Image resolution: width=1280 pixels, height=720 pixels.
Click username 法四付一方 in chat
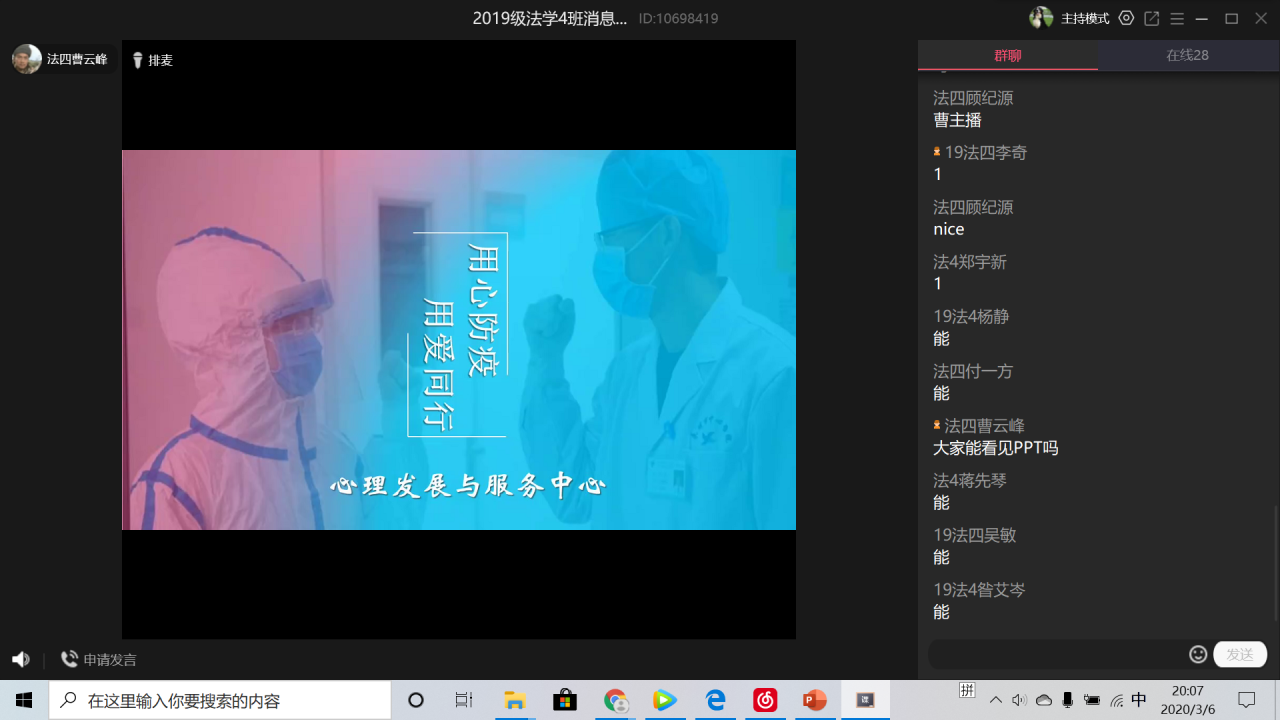(973, 371)
